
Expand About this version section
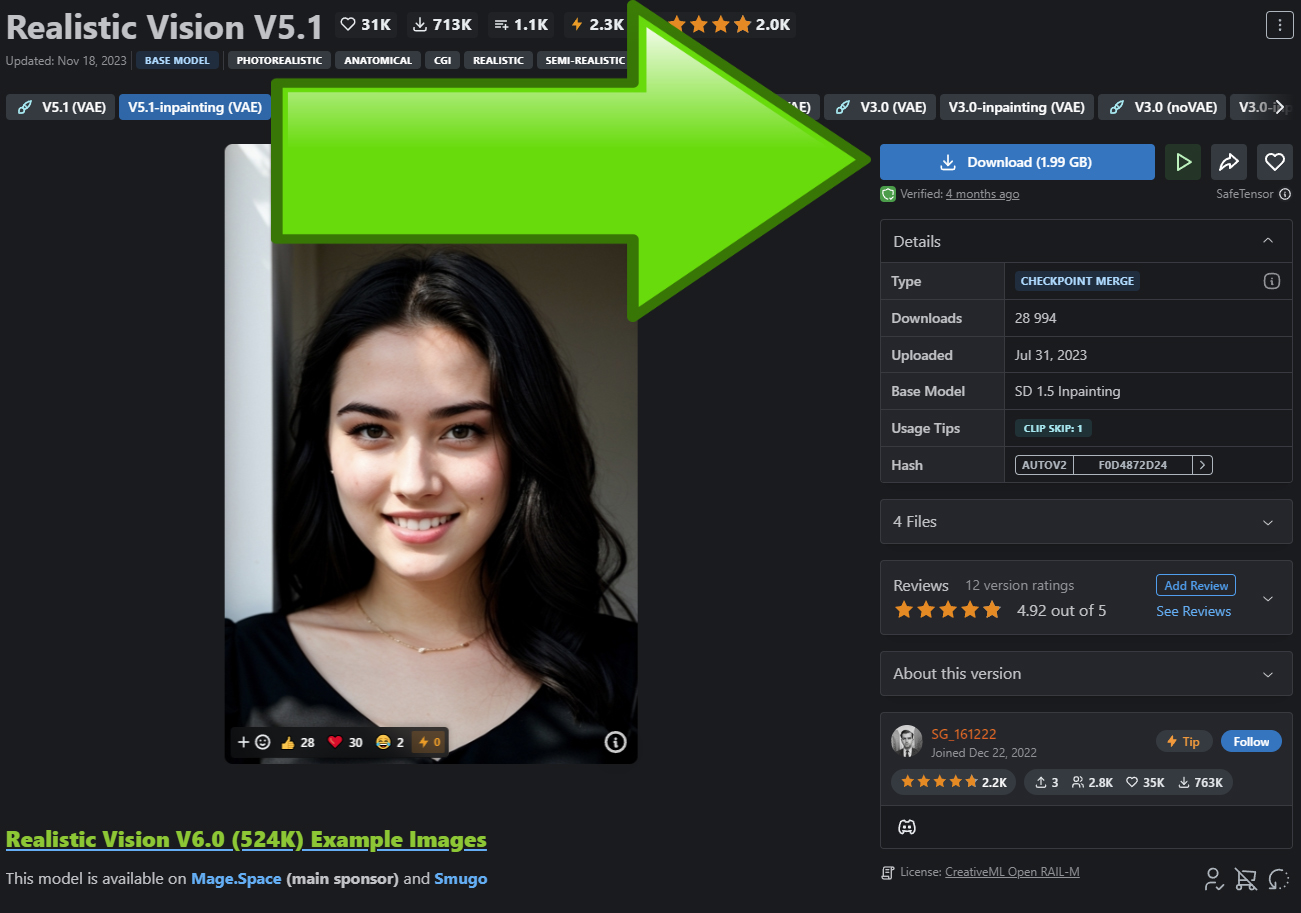pos(1079,674)
